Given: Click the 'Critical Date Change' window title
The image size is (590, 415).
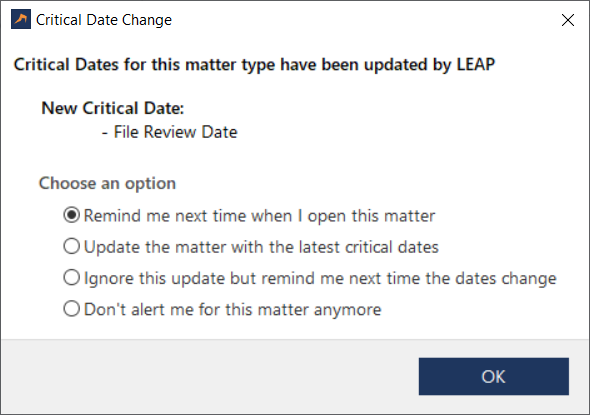Looking at the screenshot, I should (104, 20).
